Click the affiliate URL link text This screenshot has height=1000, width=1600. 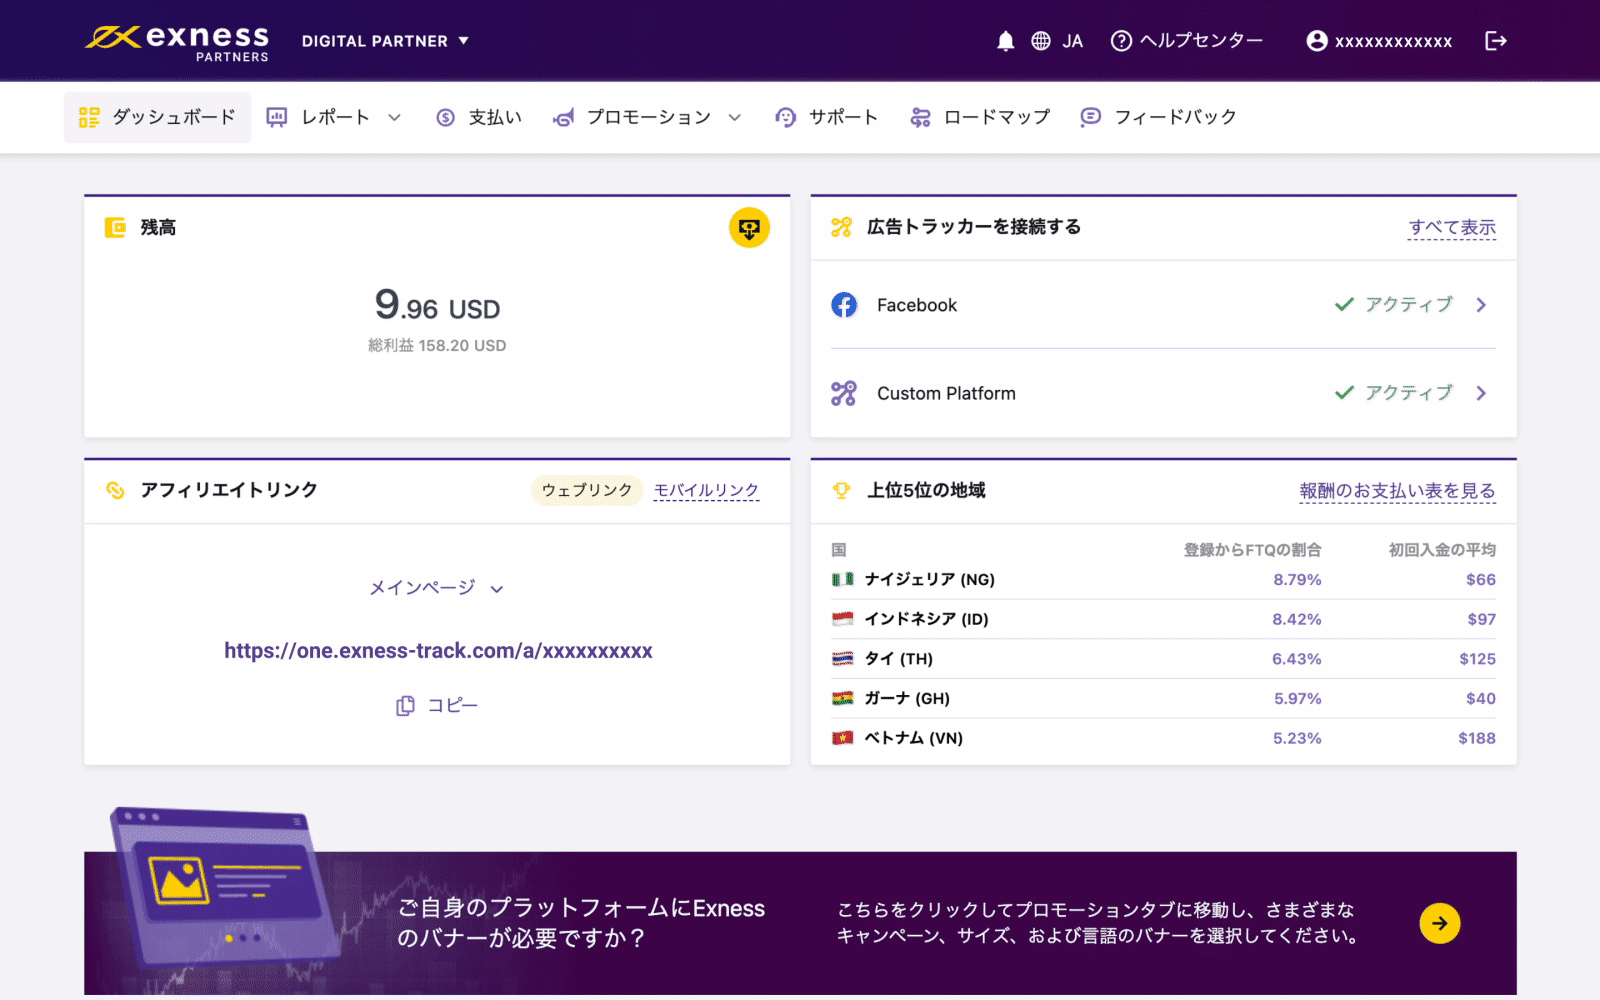click(x=438, y=651)
